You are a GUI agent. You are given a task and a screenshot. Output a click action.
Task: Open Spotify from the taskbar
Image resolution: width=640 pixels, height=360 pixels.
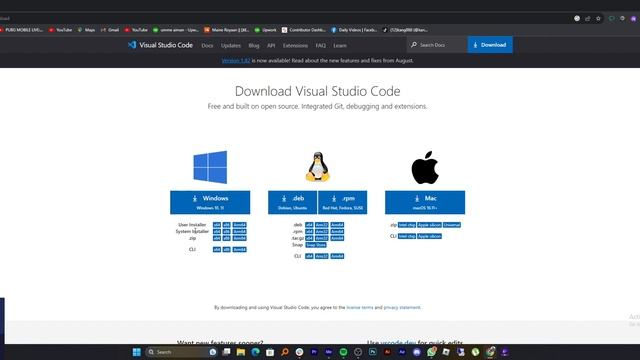click(x=343, y=352)
